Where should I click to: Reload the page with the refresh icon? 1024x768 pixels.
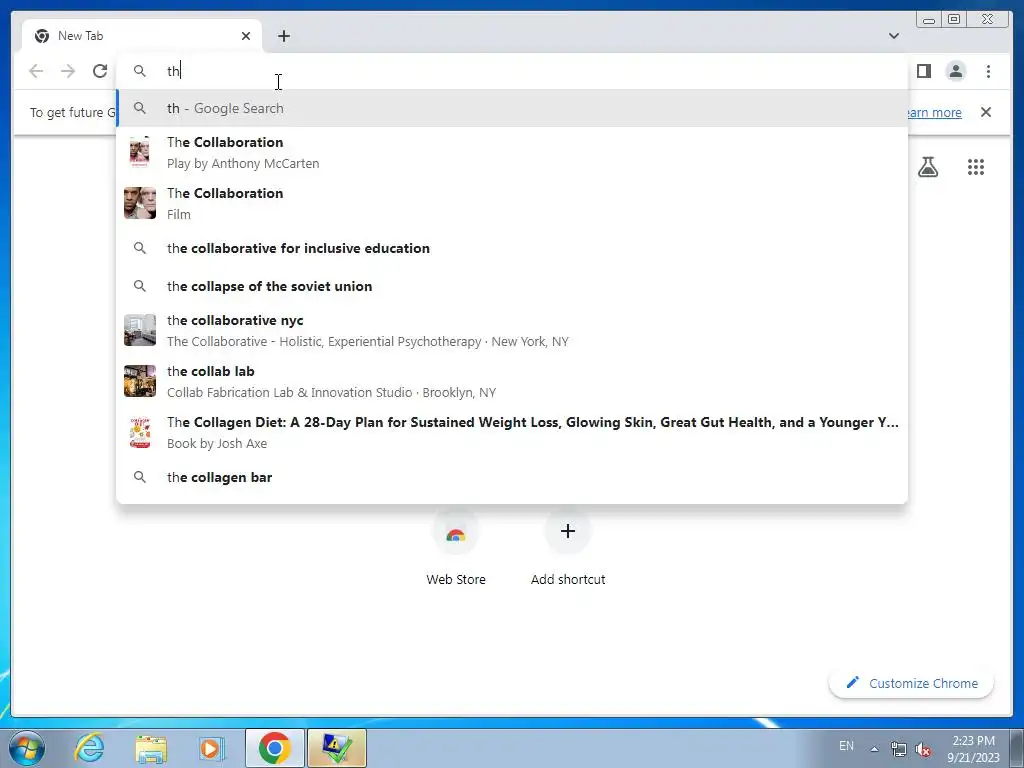[x=100, y=71]
